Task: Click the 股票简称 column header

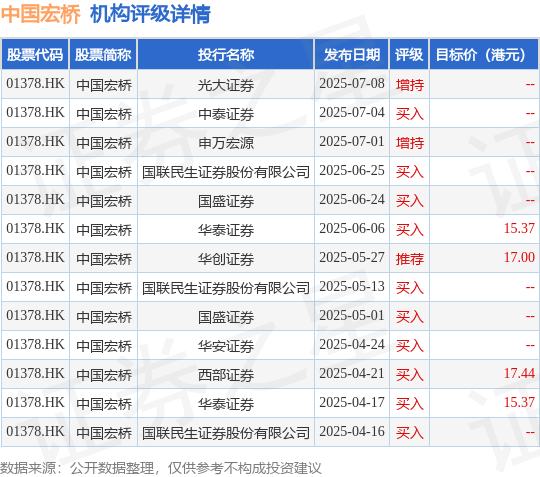Action: 103,55
